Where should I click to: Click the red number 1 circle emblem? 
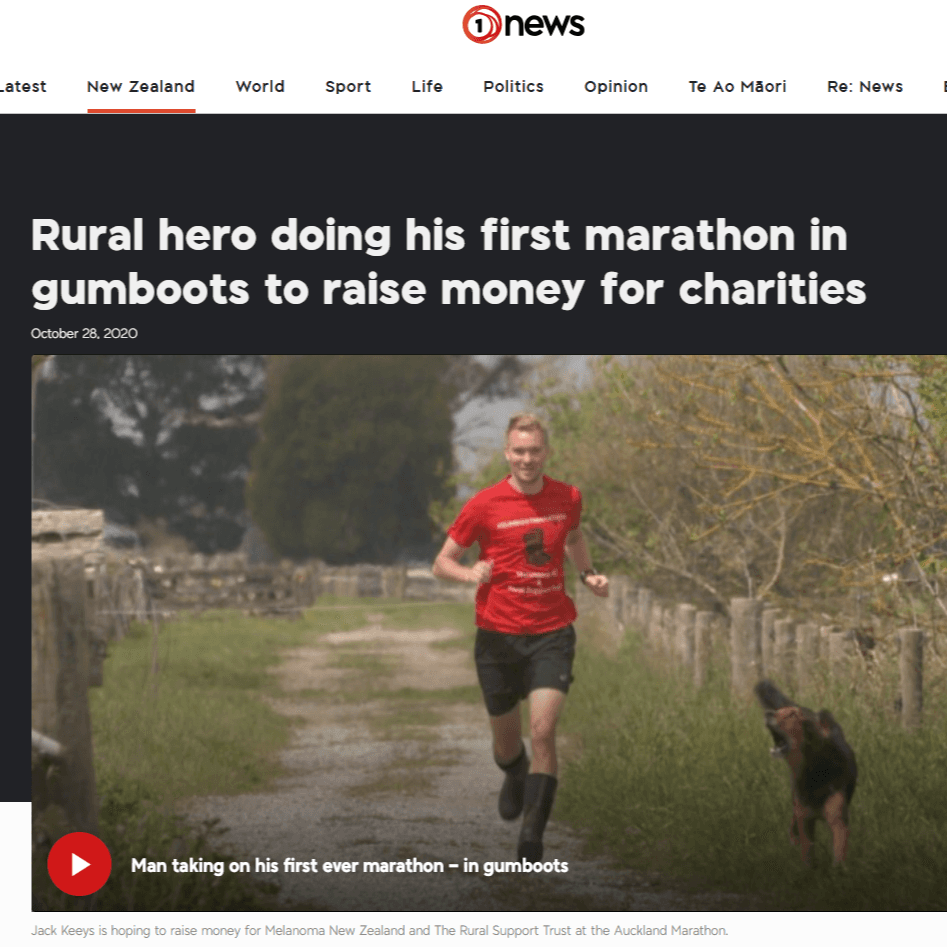[482, 24]
